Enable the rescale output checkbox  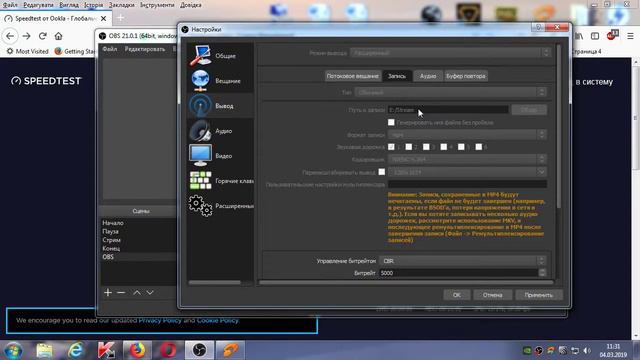[382, 172]
